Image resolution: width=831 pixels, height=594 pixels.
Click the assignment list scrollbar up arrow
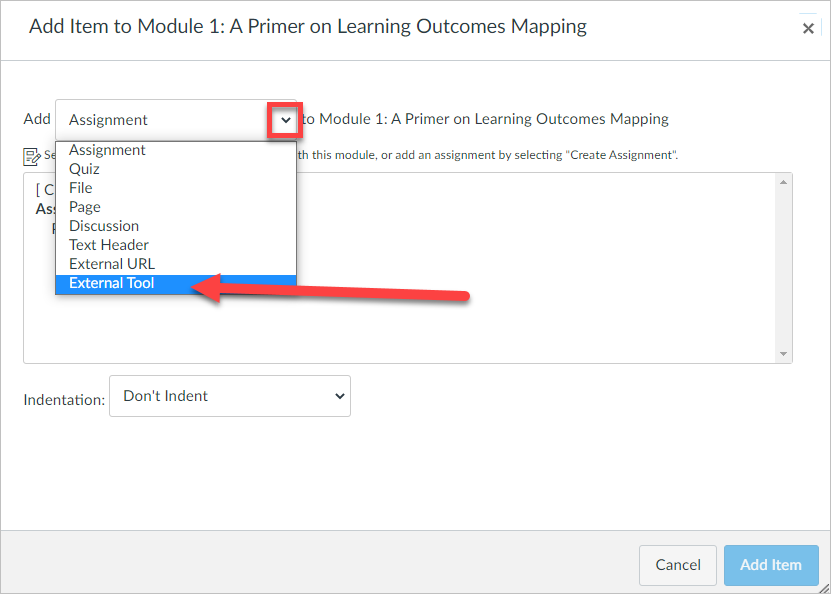pos(783,182)
